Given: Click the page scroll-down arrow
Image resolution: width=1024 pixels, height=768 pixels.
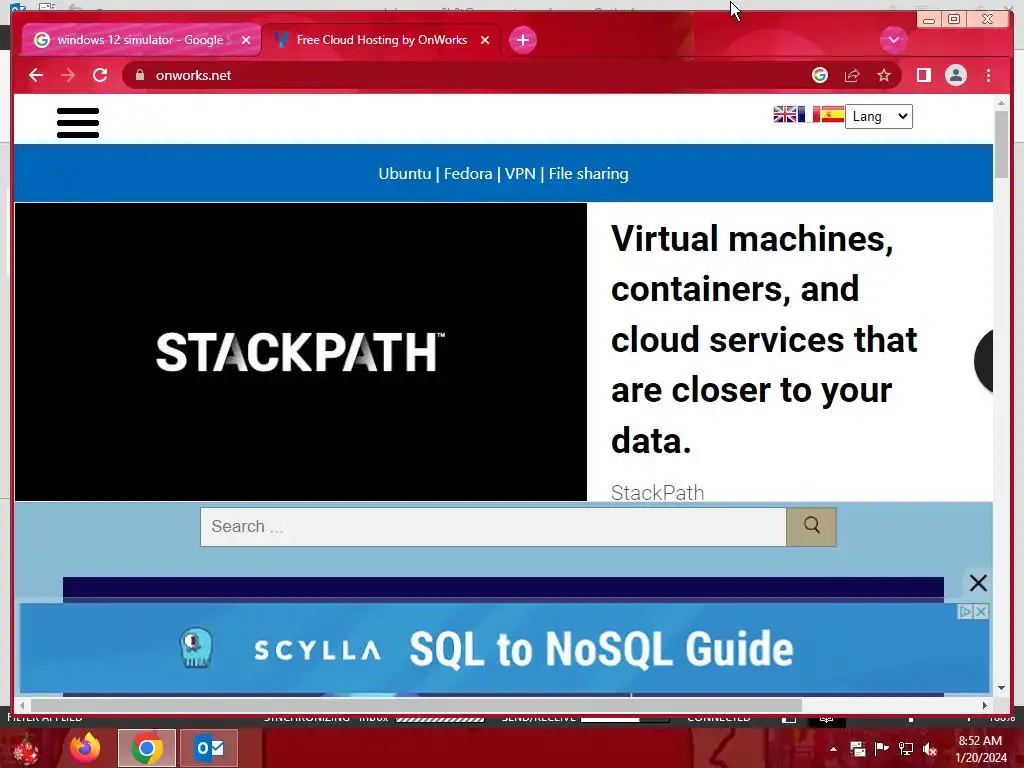Looking at the screenshot, I should click(x=1001, y=688).
